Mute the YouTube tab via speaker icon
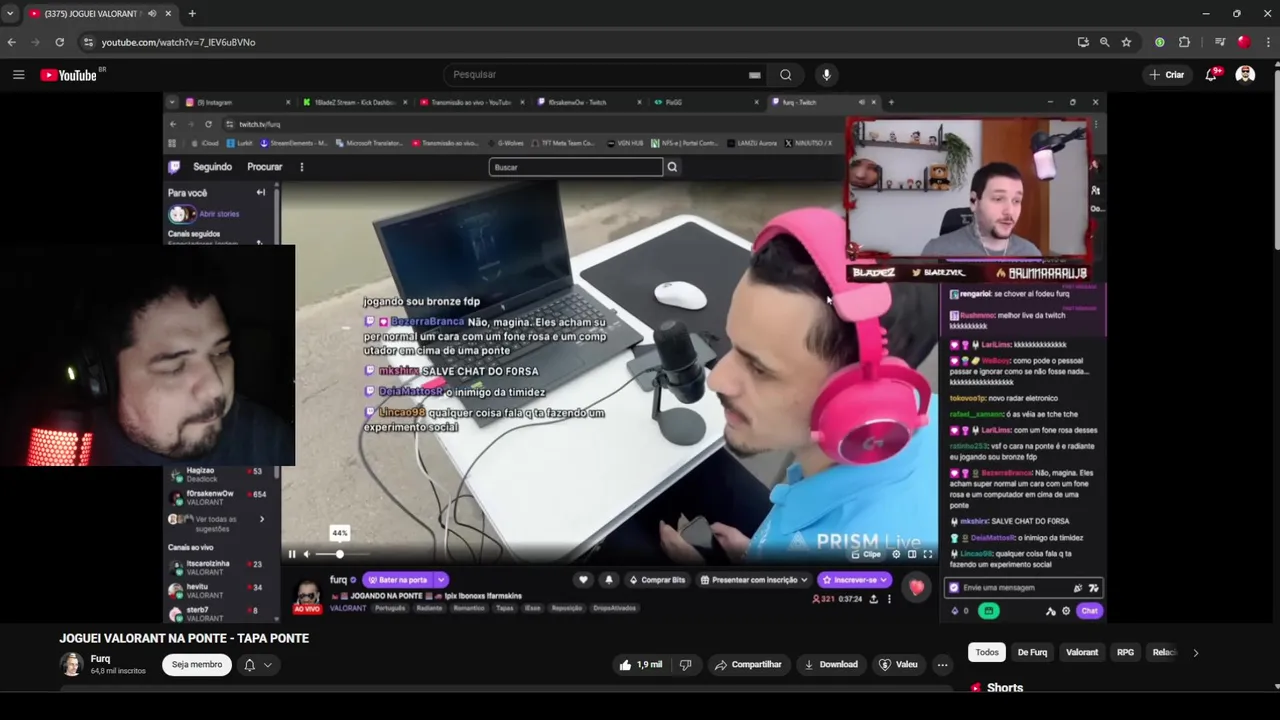Image resolution: width=1280 pixels, height=720 pixels. point(152,14)
